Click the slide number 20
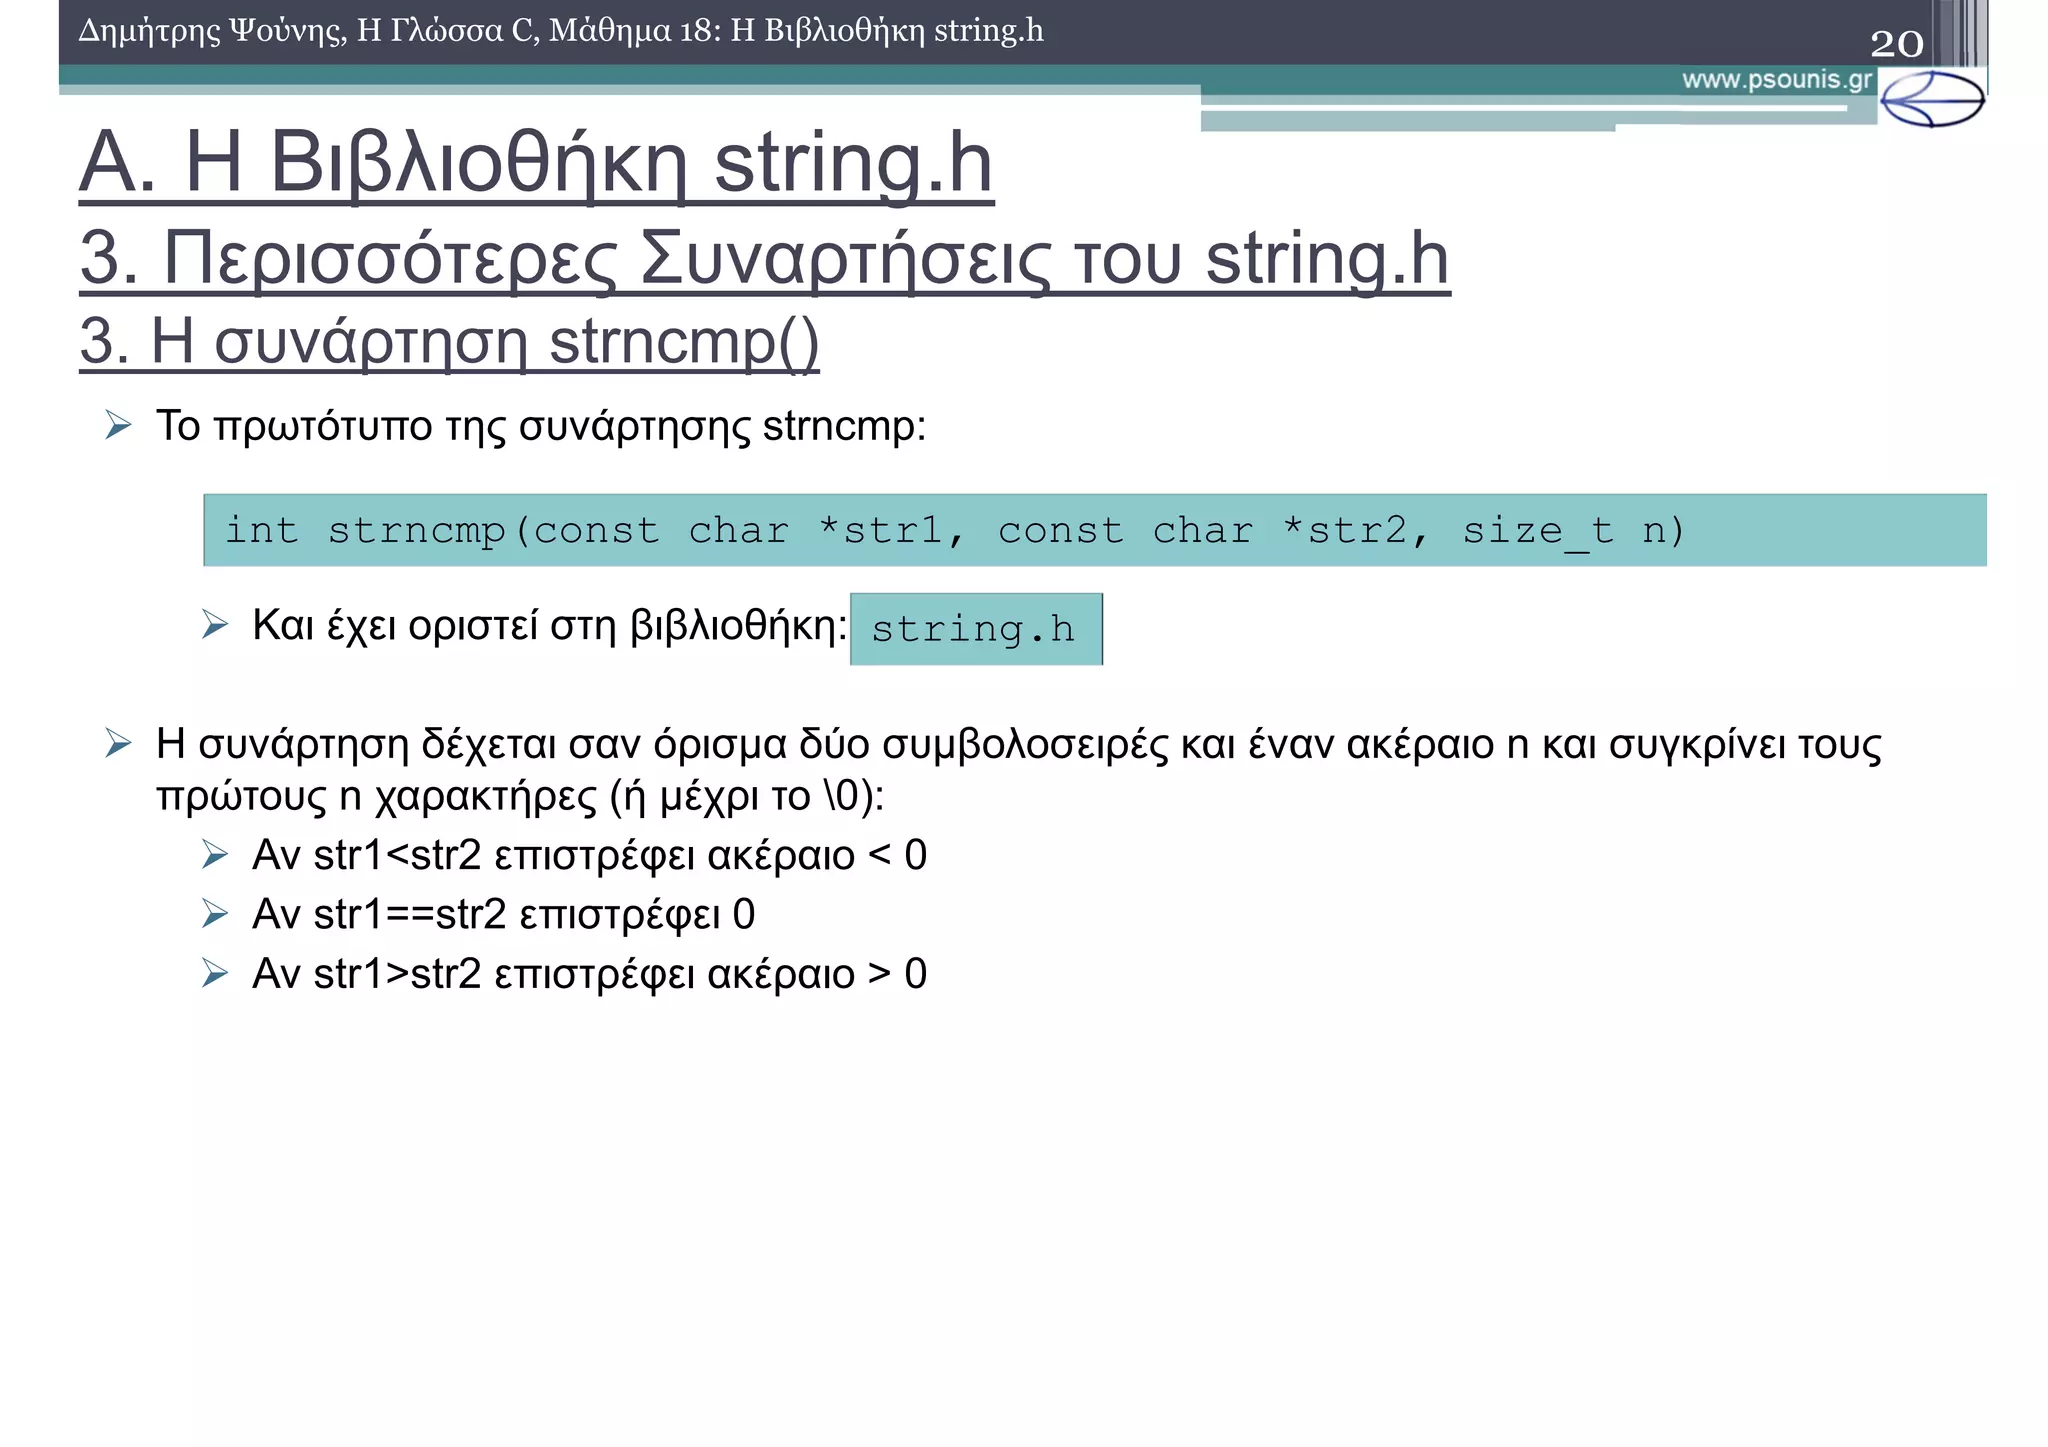The height and width of the screenshot is (1447, 2048). [x=1897, y=43]
